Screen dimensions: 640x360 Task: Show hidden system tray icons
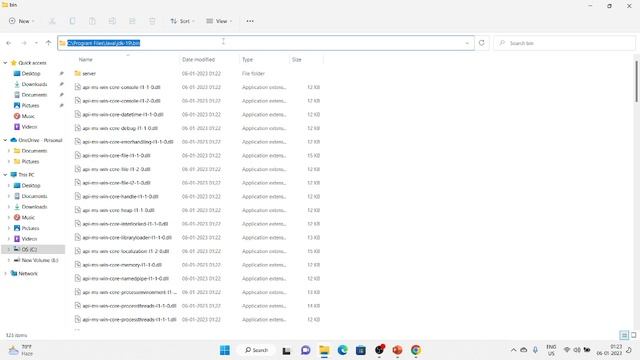click(x=513, y=350)
